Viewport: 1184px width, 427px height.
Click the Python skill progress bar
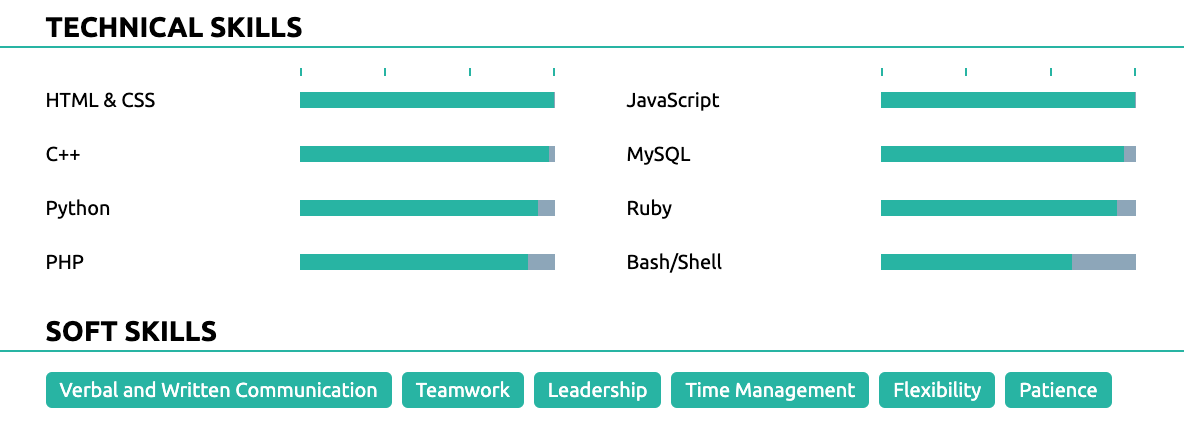pos(427,208)
